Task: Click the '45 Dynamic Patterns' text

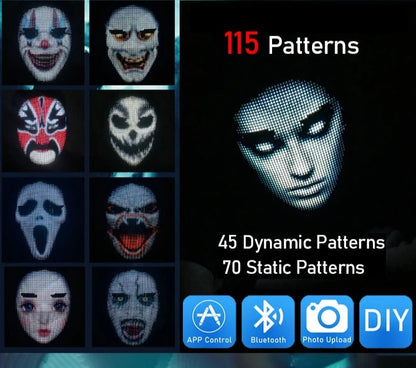Action: [301, 242]
